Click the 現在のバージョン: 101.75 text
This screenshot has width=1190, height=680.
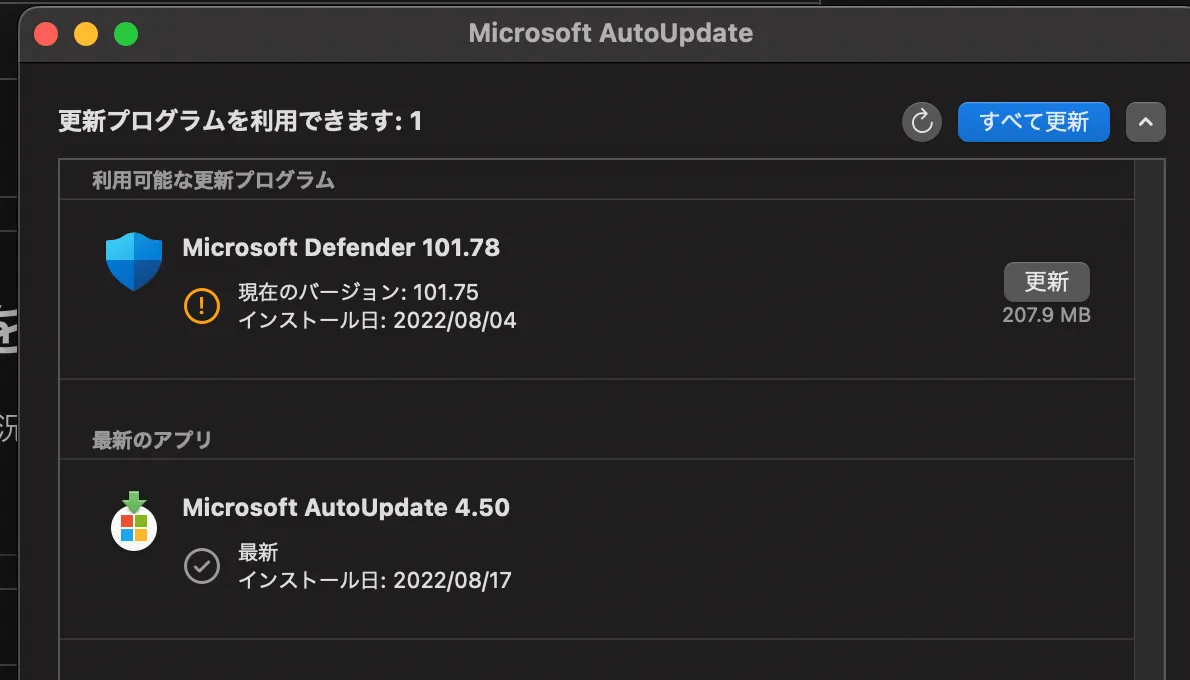(358, 292)
